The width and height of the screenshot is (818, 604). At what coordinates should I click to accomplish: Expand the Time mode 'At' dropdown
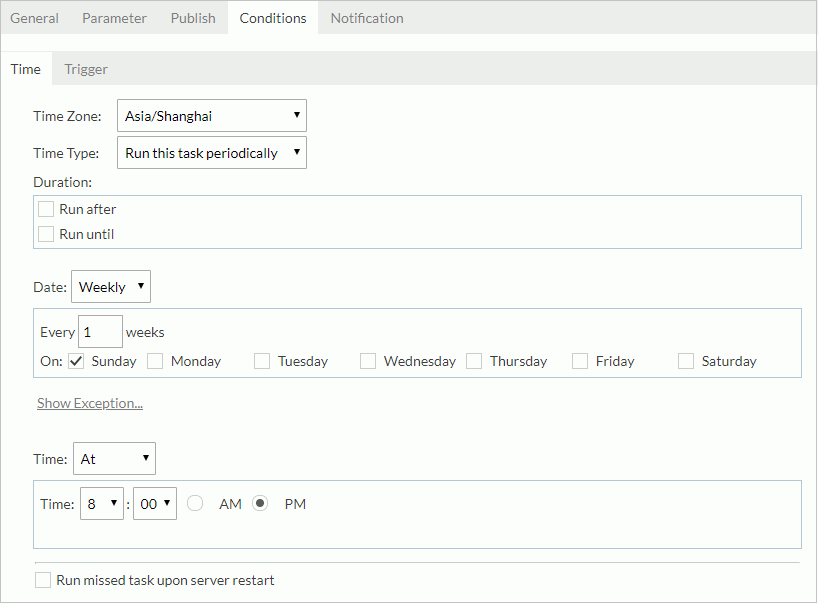tap(114, 459)
